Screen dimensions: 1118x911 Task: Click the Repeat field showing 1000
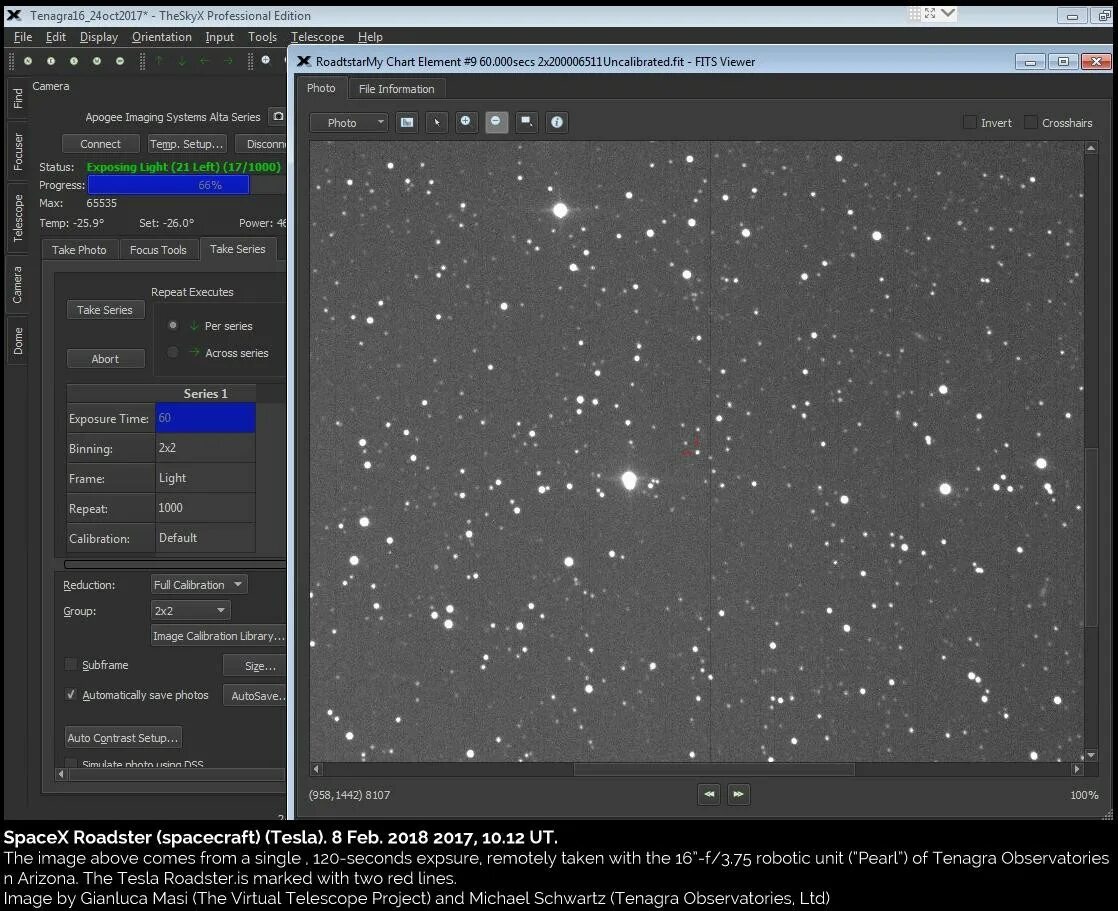point(205,508)
